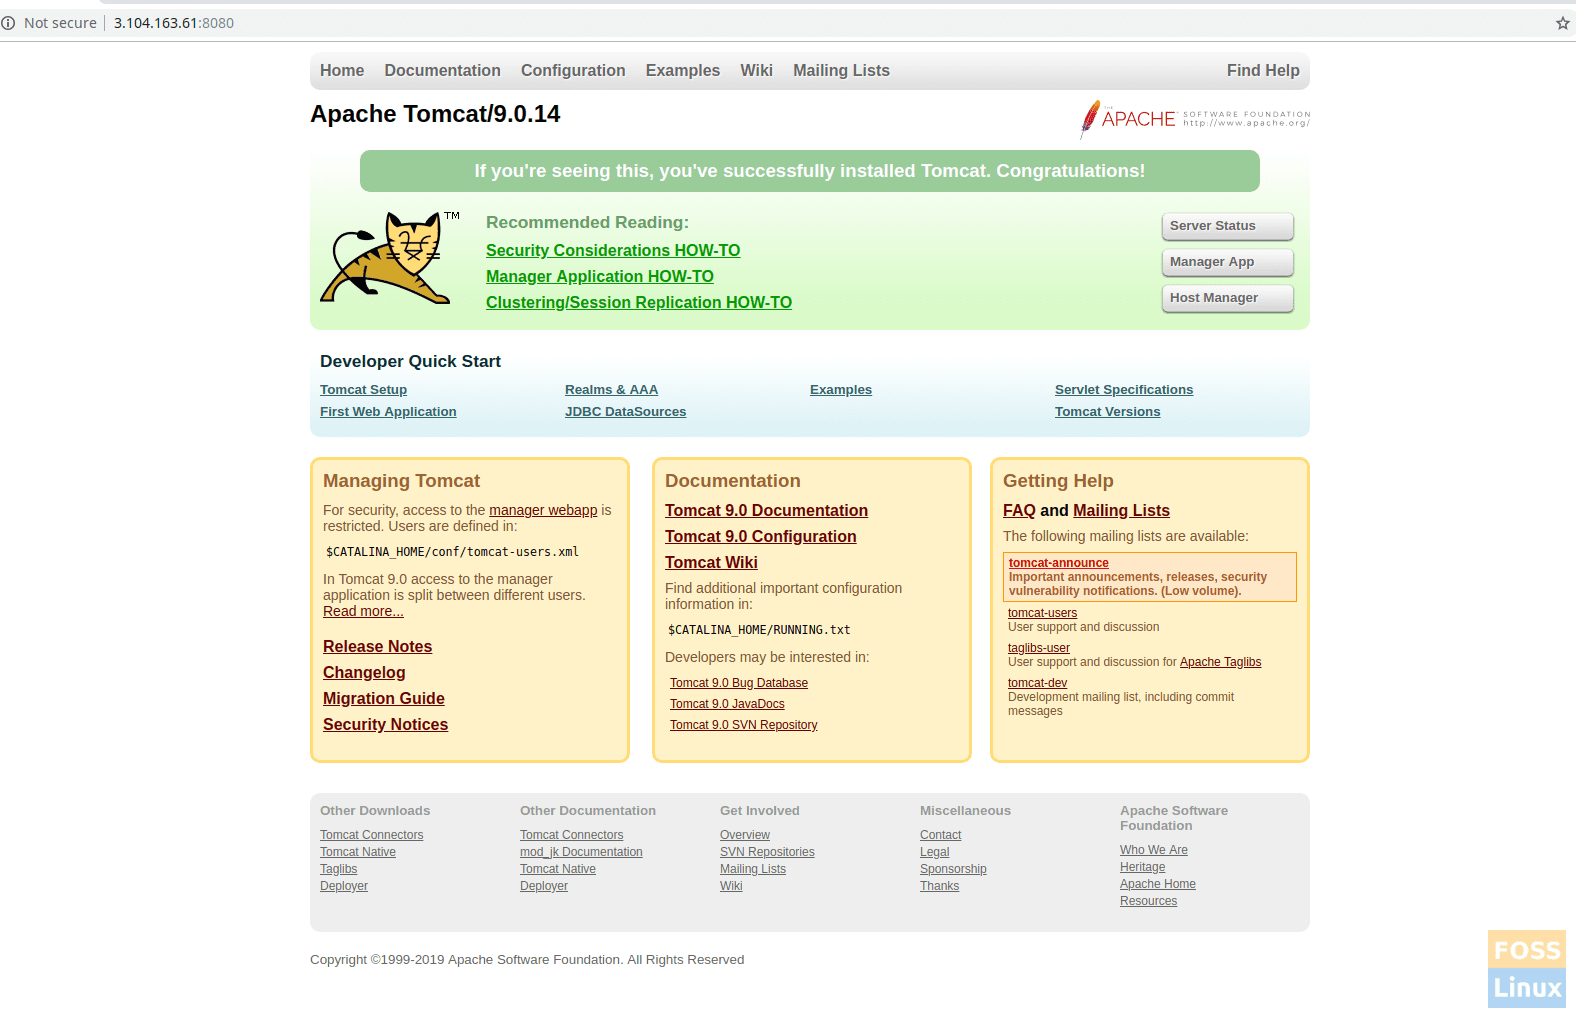Open Wiki link under Get Involved
This screenshot has width=1576, height=1018.
click(731, 886)
